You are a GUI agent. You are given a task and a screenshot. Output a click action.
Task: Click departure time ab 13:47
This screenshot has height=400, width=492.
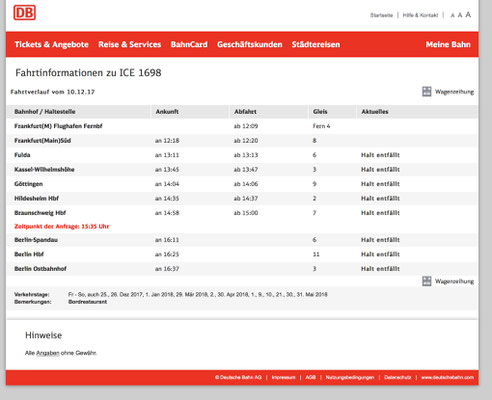[x=246, y=169]
